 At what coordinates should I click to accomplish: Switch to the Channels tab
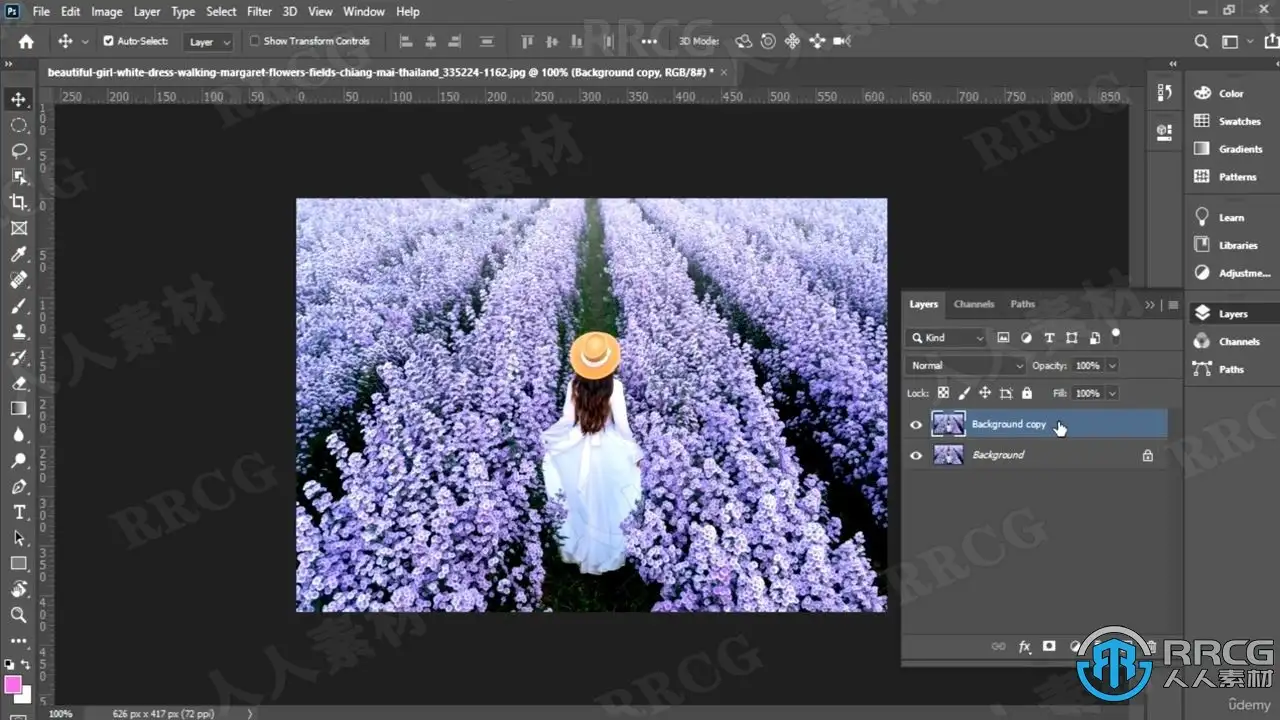click(x=973, y=304)
